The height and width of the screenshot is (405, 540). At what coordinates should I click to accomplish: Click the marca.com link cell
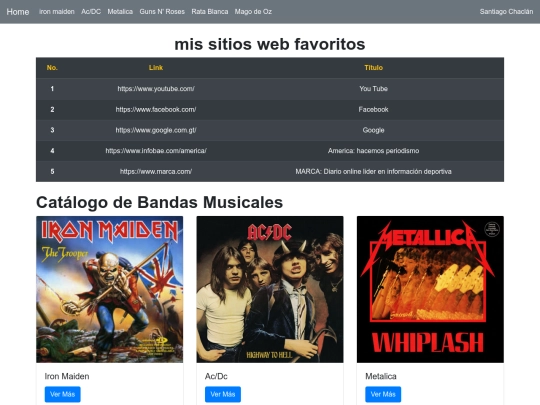156,172
